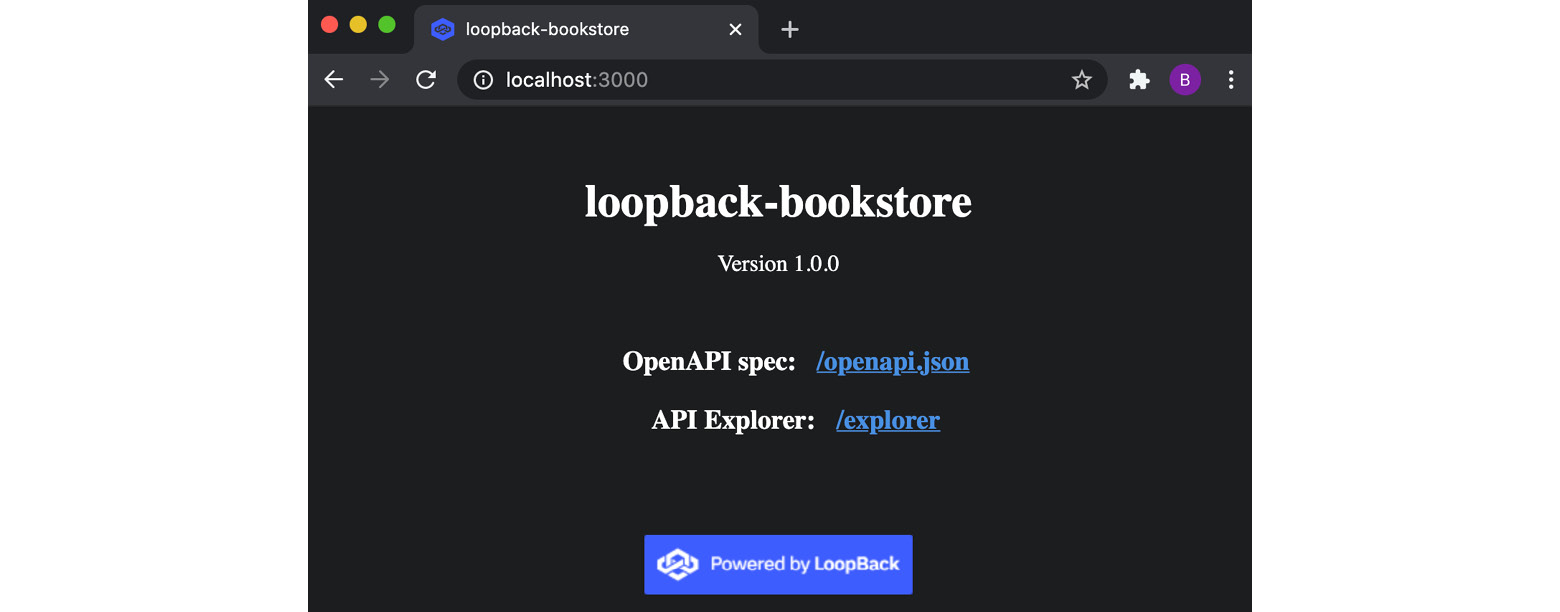Open the extensions puzzle-piece icon
This screenshot has height=612, width=1560.
1138,79
